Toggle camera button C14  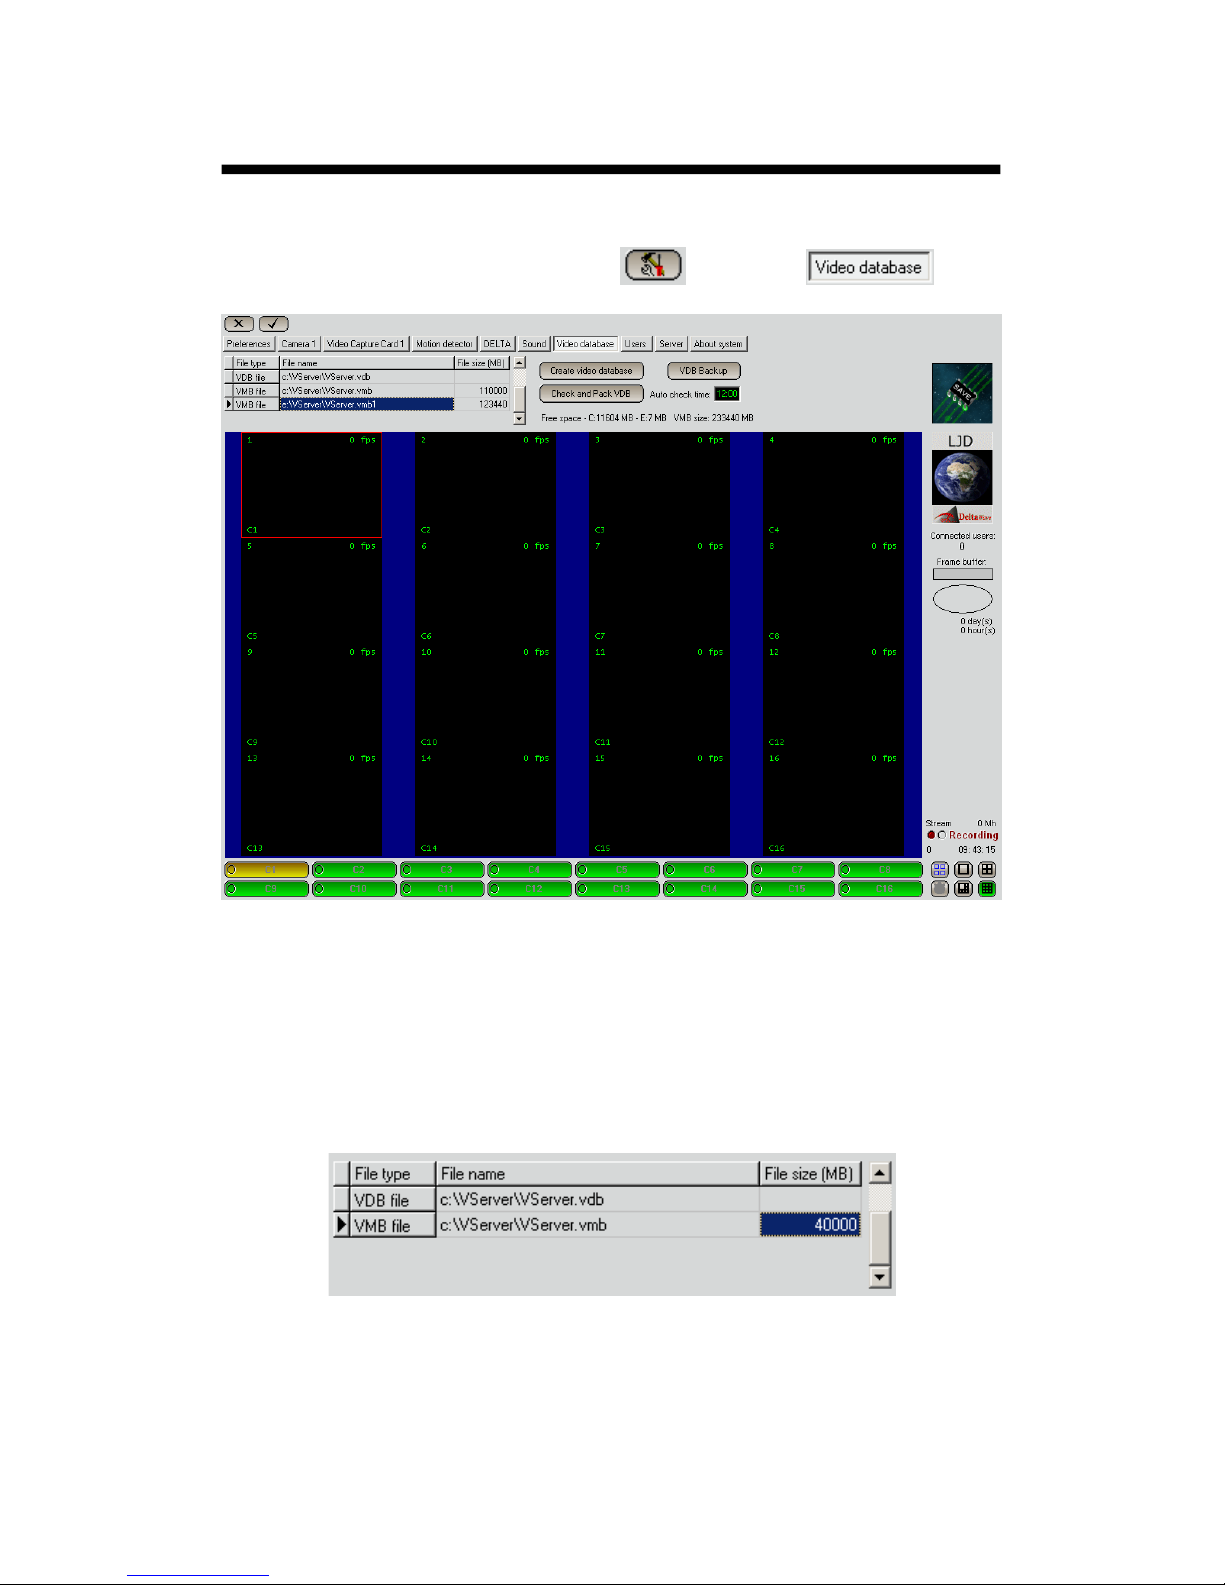[705, 888]
